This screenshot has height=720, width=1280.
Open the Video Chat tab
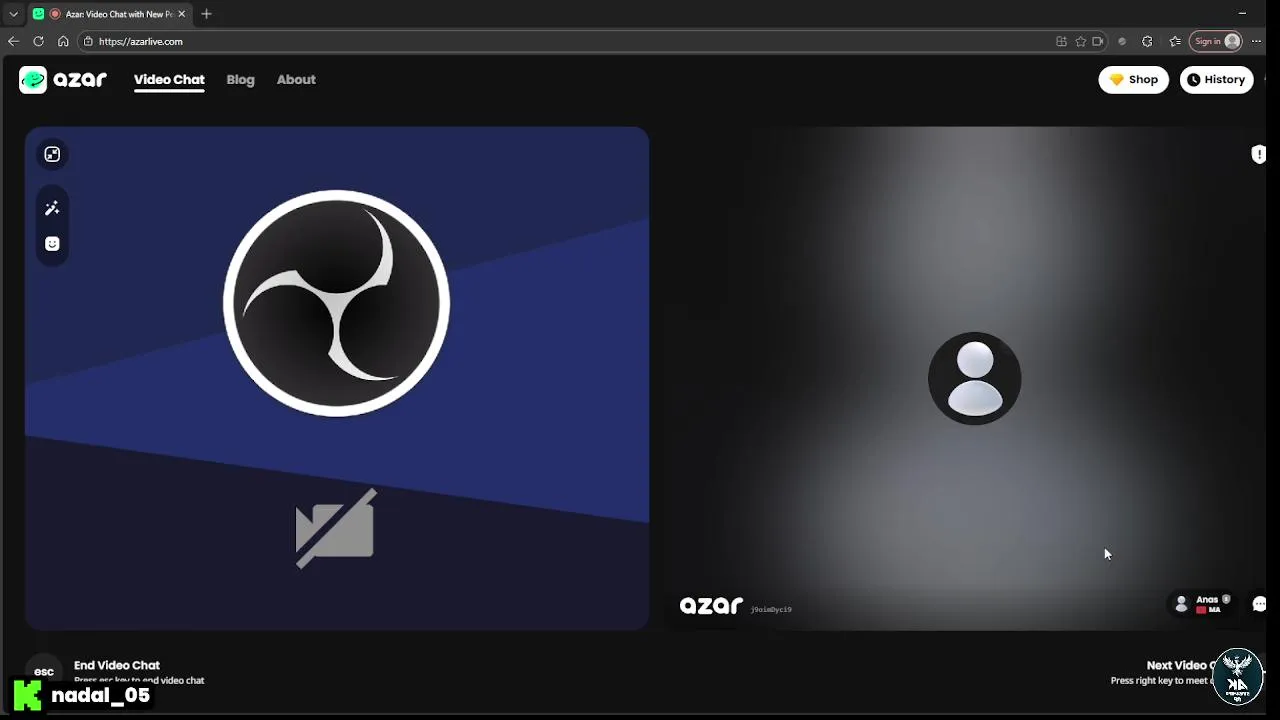169,80
